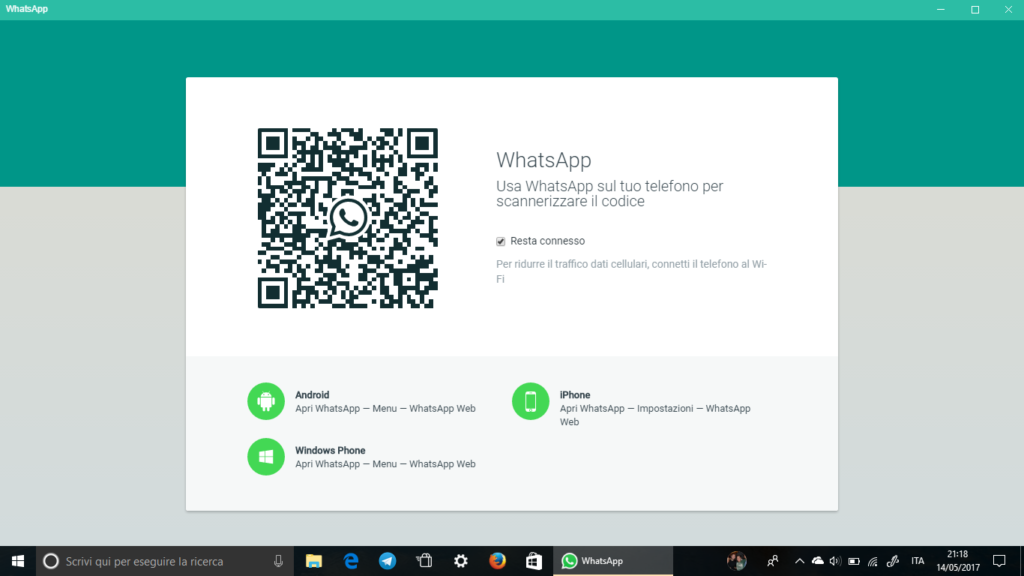Click the iPhone phone icon
Image resolution: width=1024 pixels, height=576 pixels.
pyautogui.click(x=530, y=401)
